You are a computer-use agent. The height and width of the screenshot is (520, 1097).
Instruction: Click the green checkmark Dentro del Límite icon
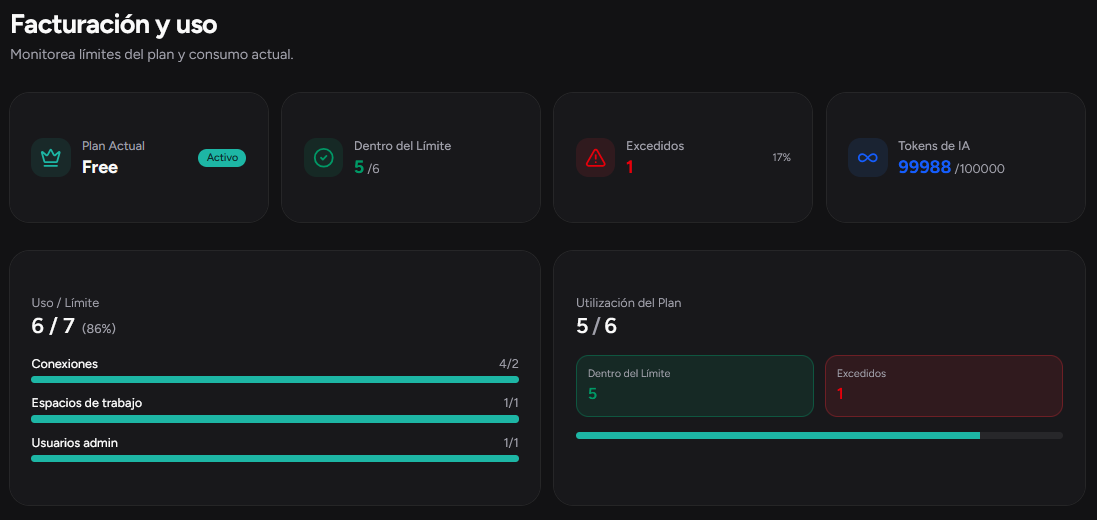click(323, 157)
